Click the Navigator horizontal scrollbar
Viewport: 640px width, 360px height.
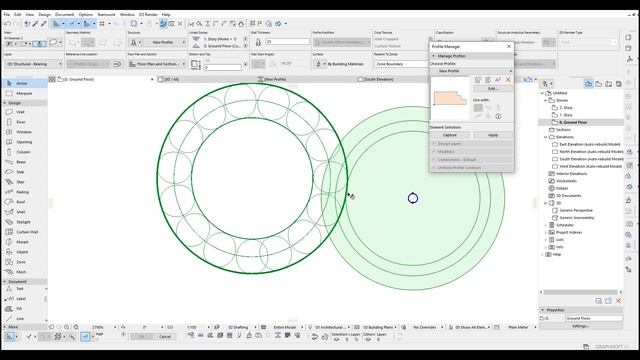point(580,292)
